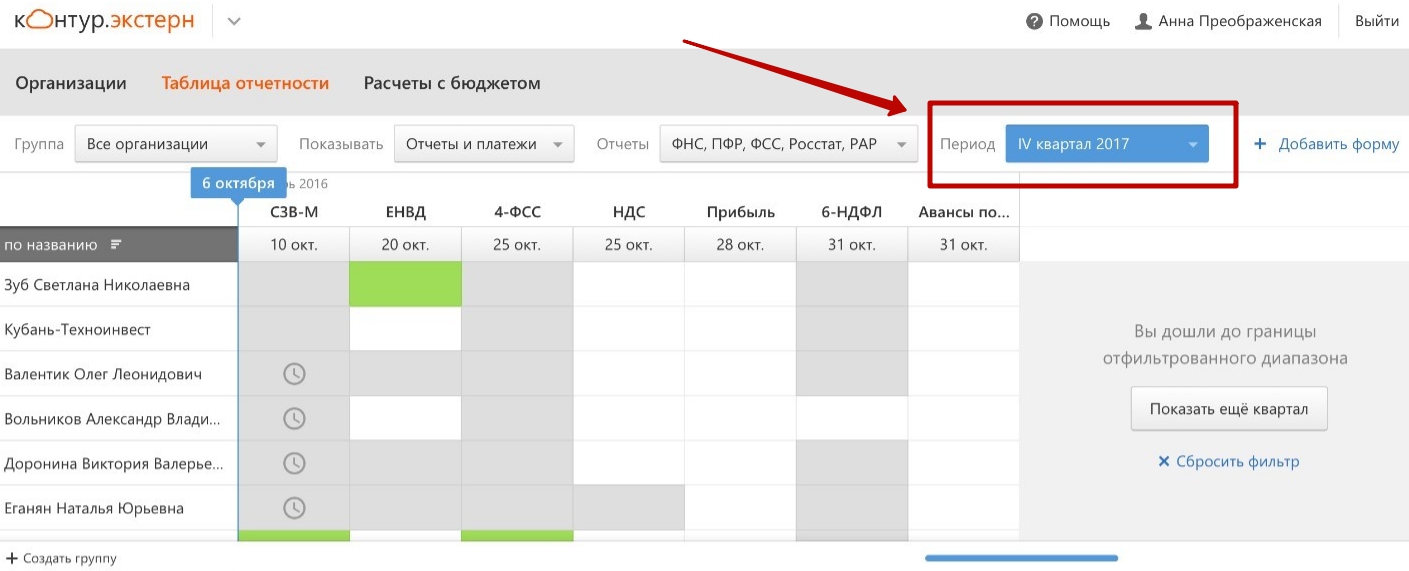This screenshot has width=1409, height=571.
Task: Toggle the sort icon next to 'по названию'
Action: click(x=116, y=245)
